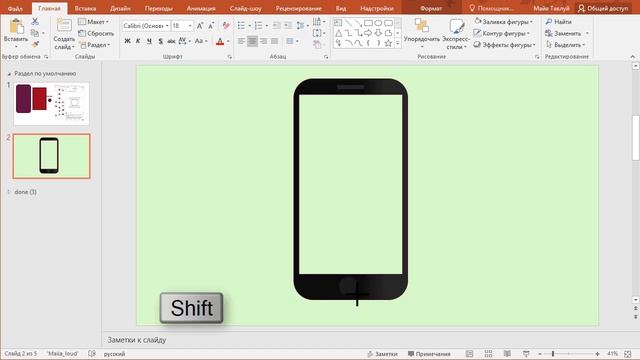Start slideshow from the status bar icon
The width and height of the screenshot is (640, 360).
point(526,354)
